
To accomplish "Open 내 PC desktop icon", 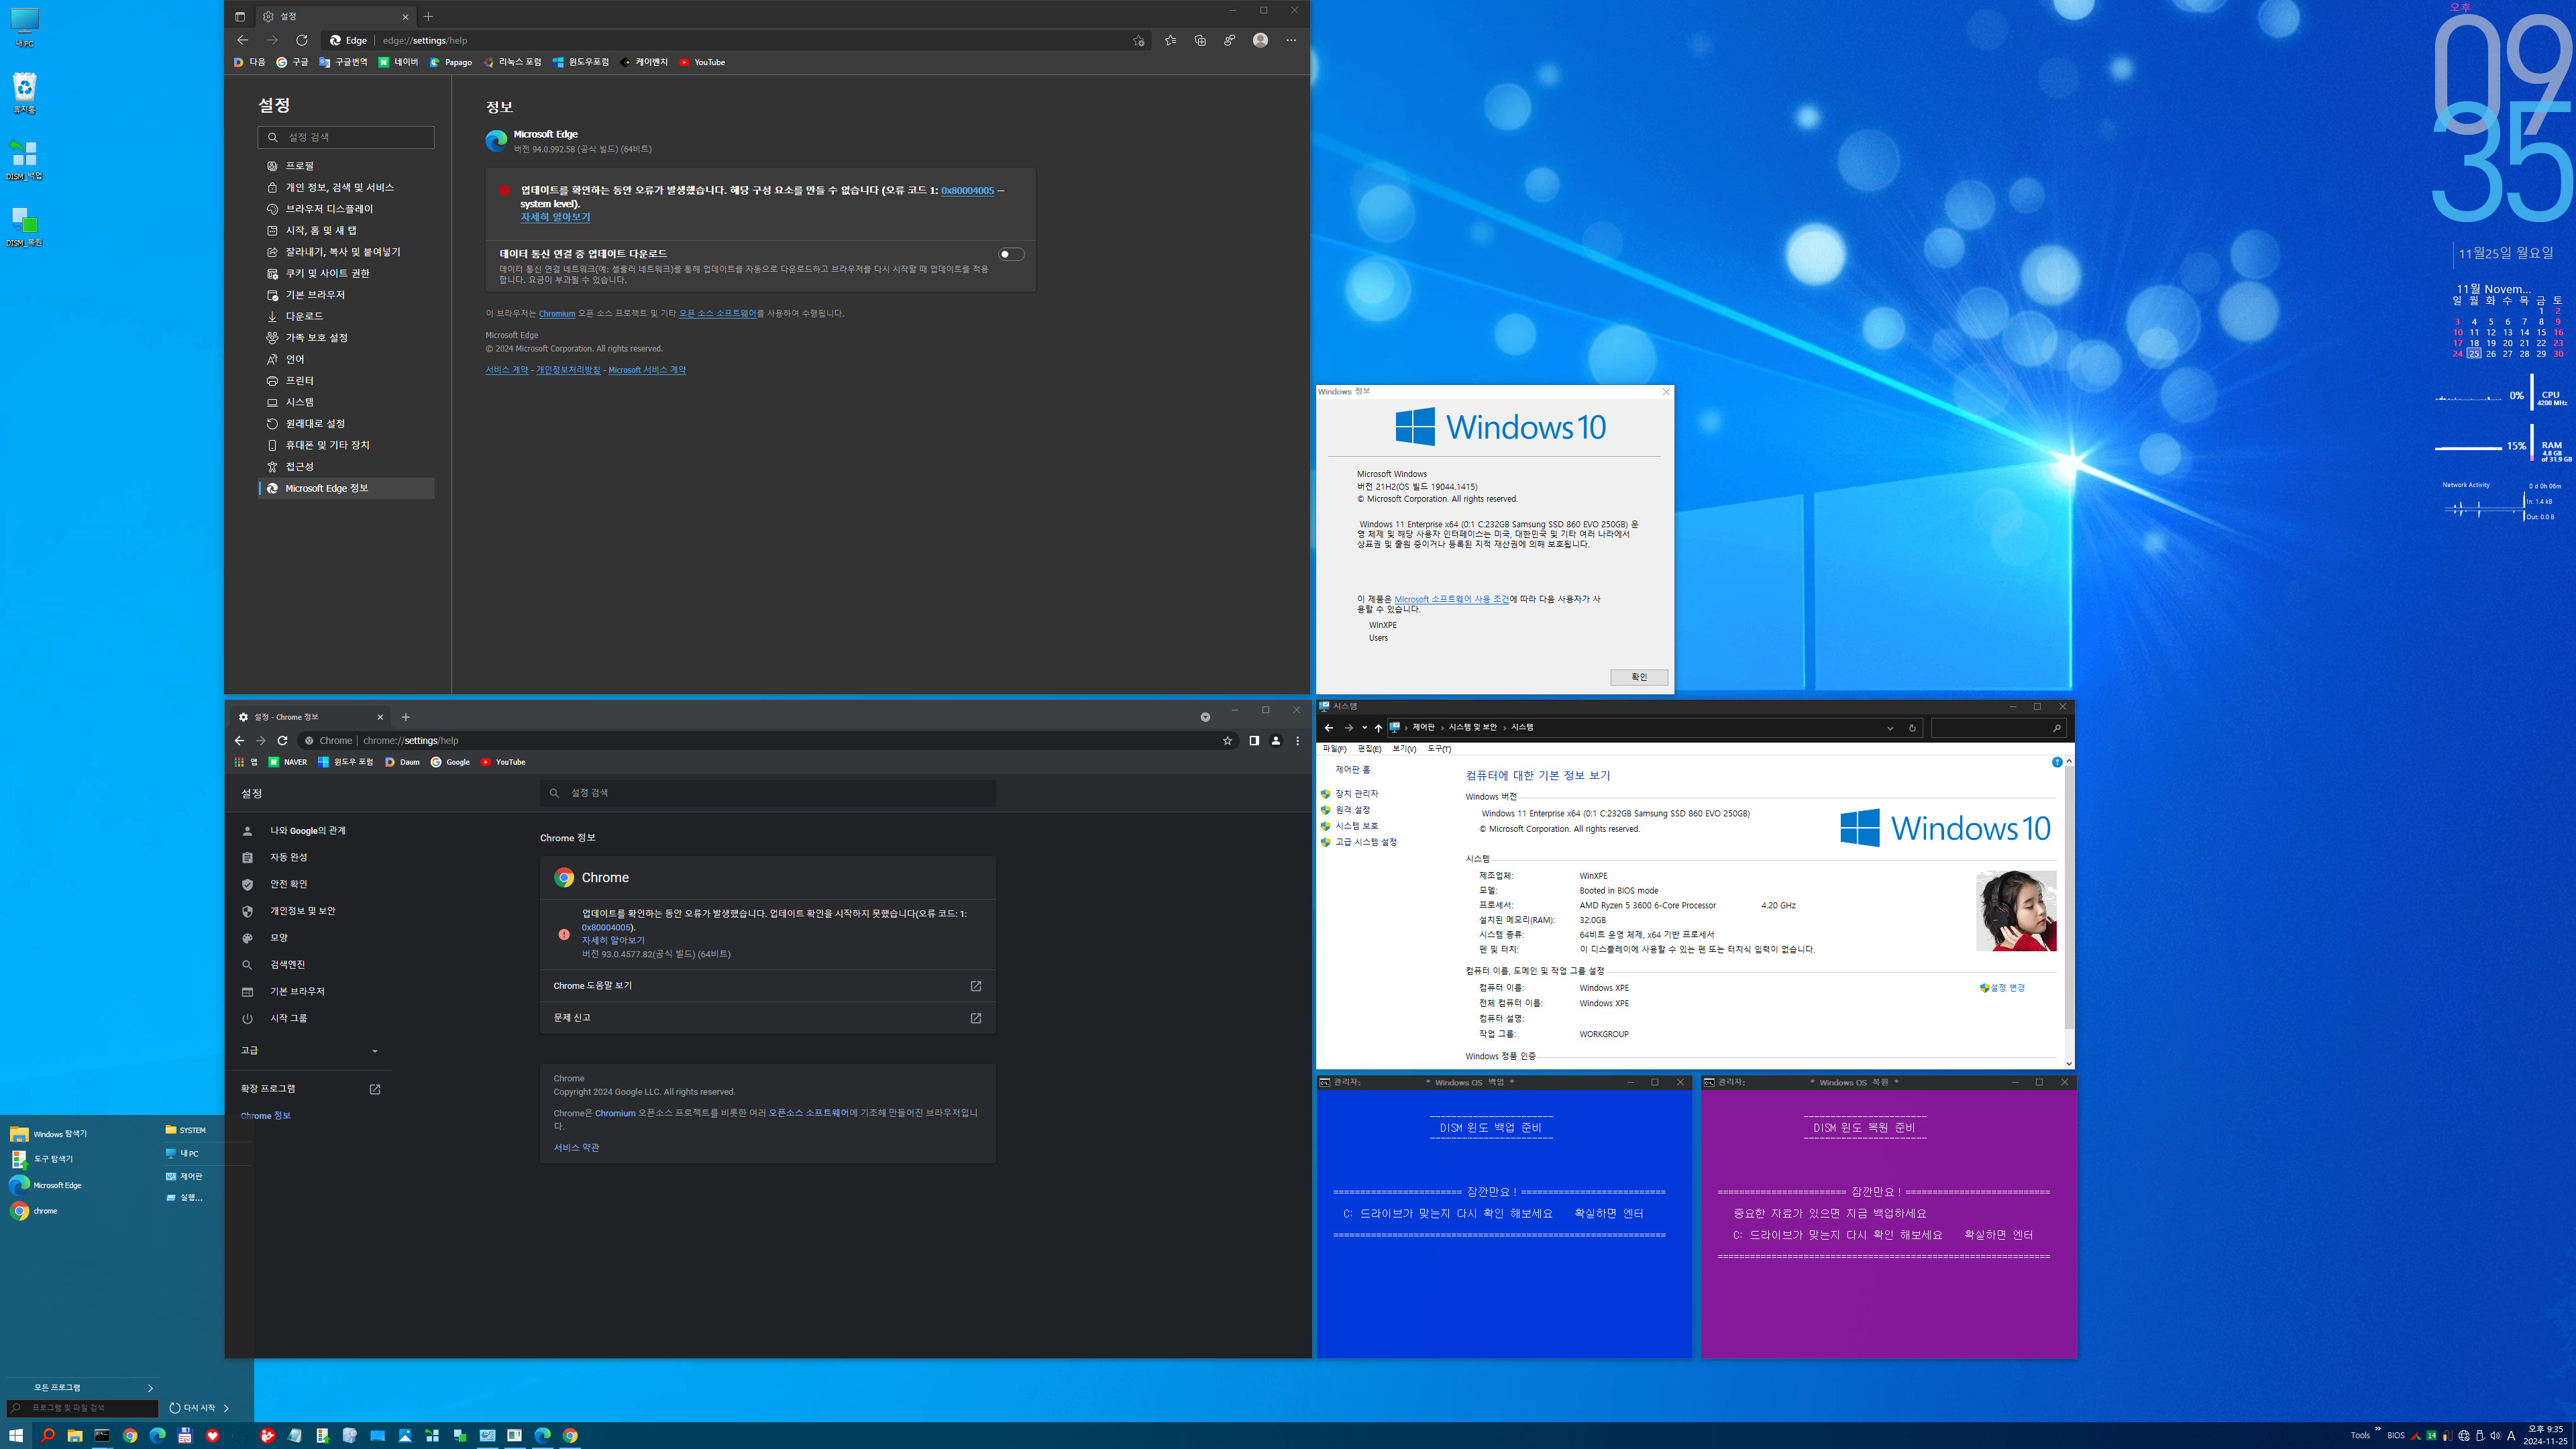I will [24, 27].
